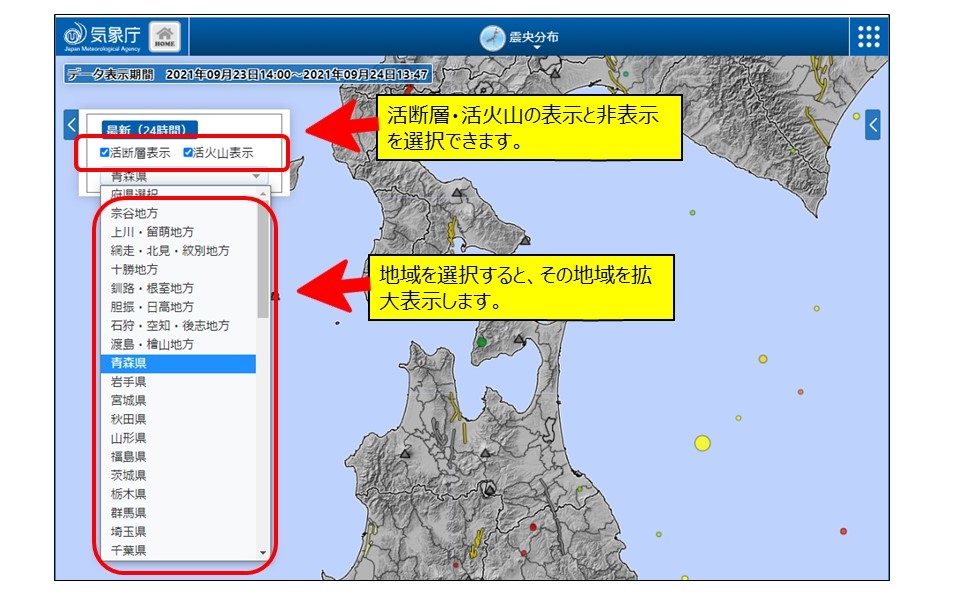Open the grid apps menu icon
This screenshot has height=601, width=960.
868,36
